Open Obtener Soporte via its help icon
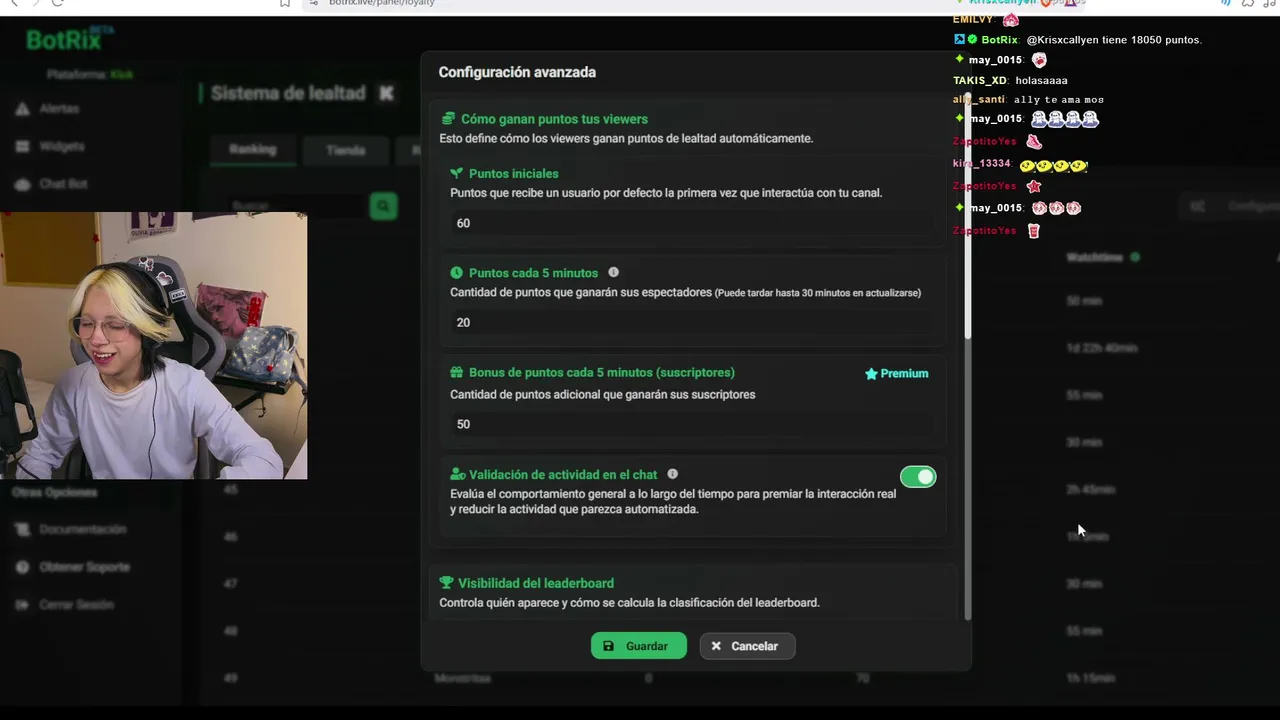This screenshot has height=720, width=1280. coord(22,567)
